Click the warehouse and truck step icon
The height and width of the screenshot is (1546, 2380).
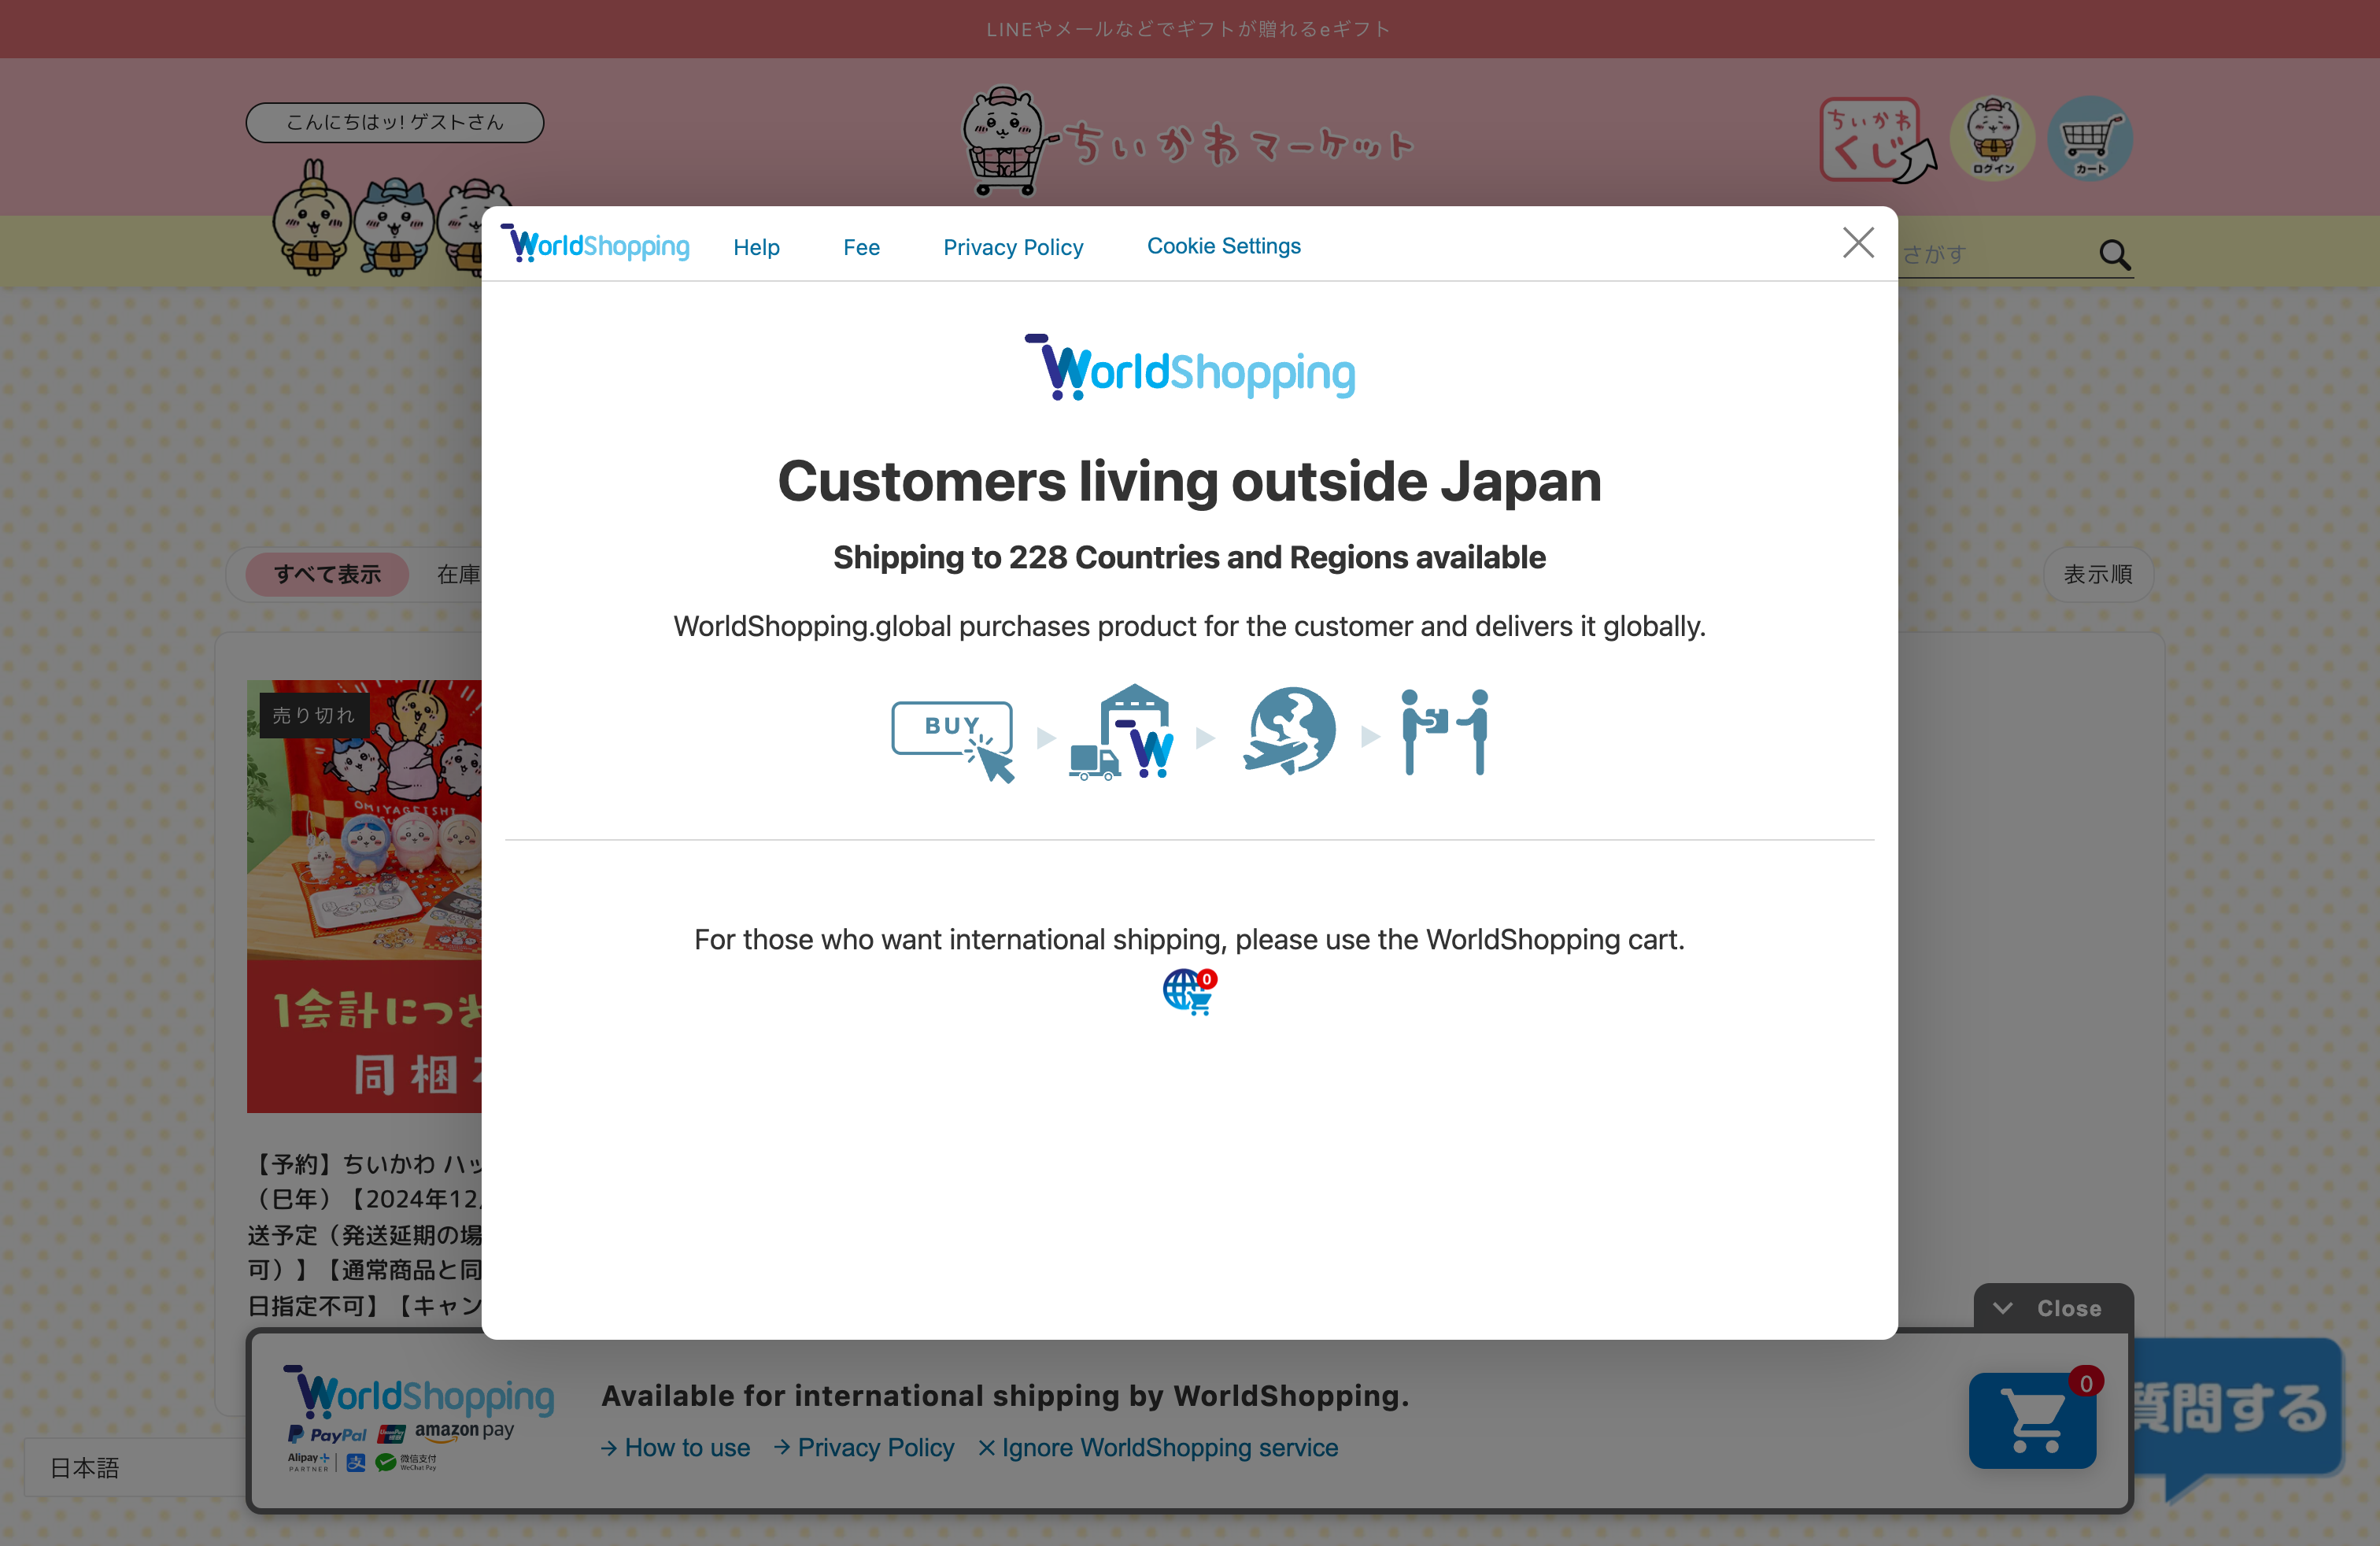(1122, 732)
